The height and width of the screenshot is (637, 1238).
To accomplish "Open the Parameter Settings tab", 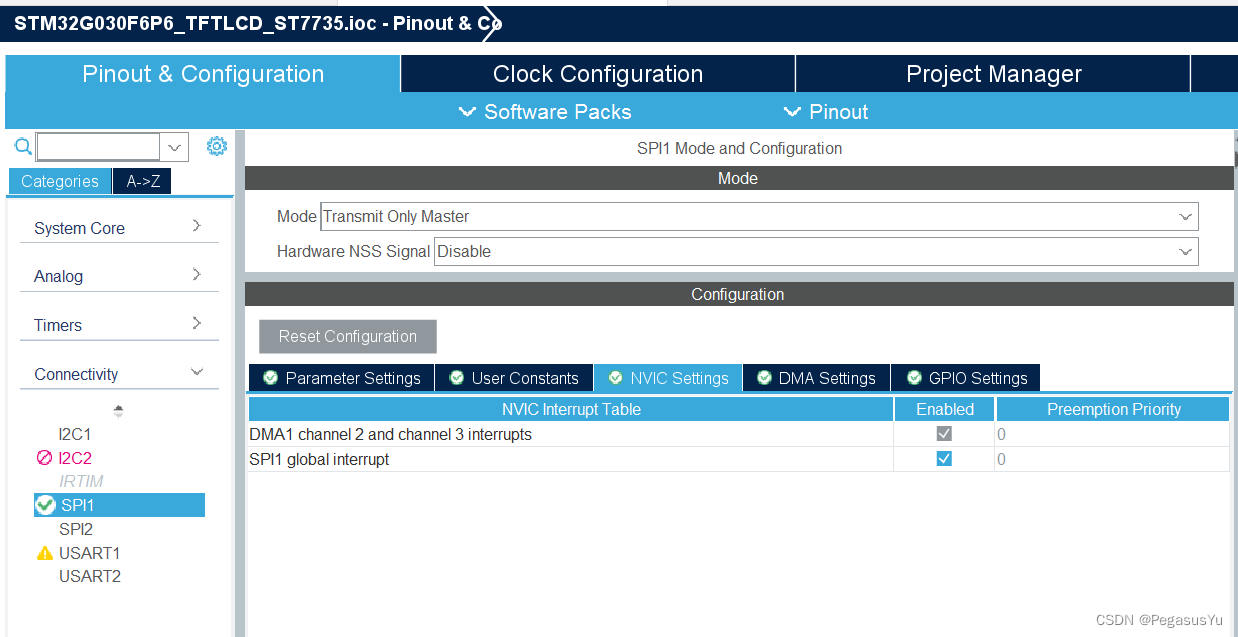I will pyautogui.click(x=341, y=378).
